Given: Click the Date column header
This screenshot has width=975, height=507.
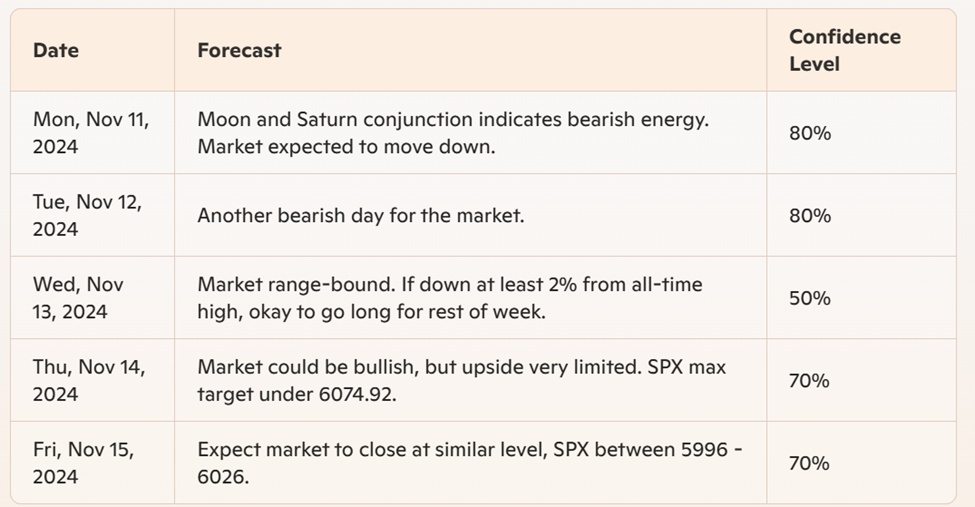Looking at the screenshot, I should click(x=56, y=50).
